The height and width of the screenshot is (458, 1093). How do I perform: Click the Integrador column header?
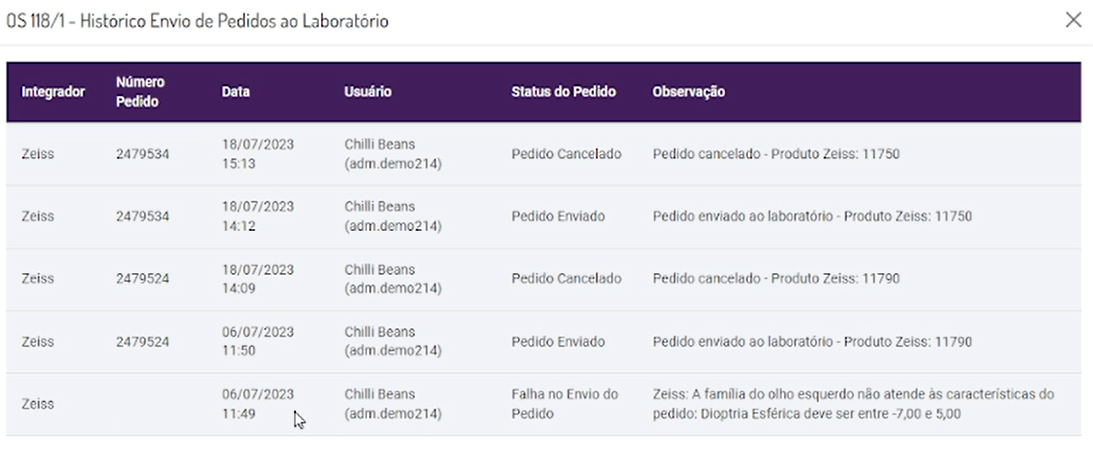click(52, 92)
